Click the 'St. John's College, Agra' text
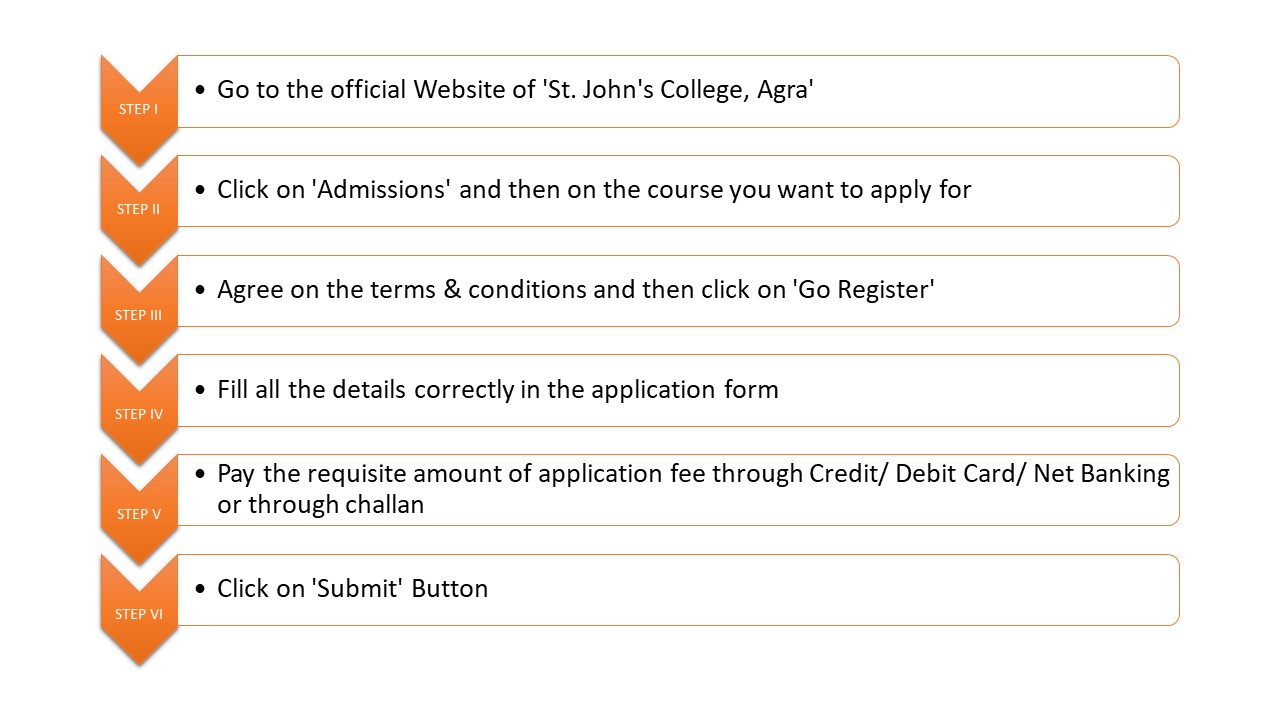 coord(679,90)
